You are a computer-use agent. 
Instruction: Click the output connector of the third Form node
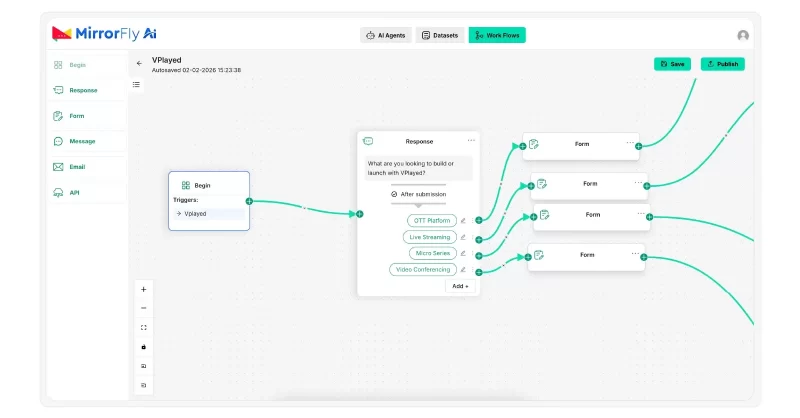coord(649,217)
